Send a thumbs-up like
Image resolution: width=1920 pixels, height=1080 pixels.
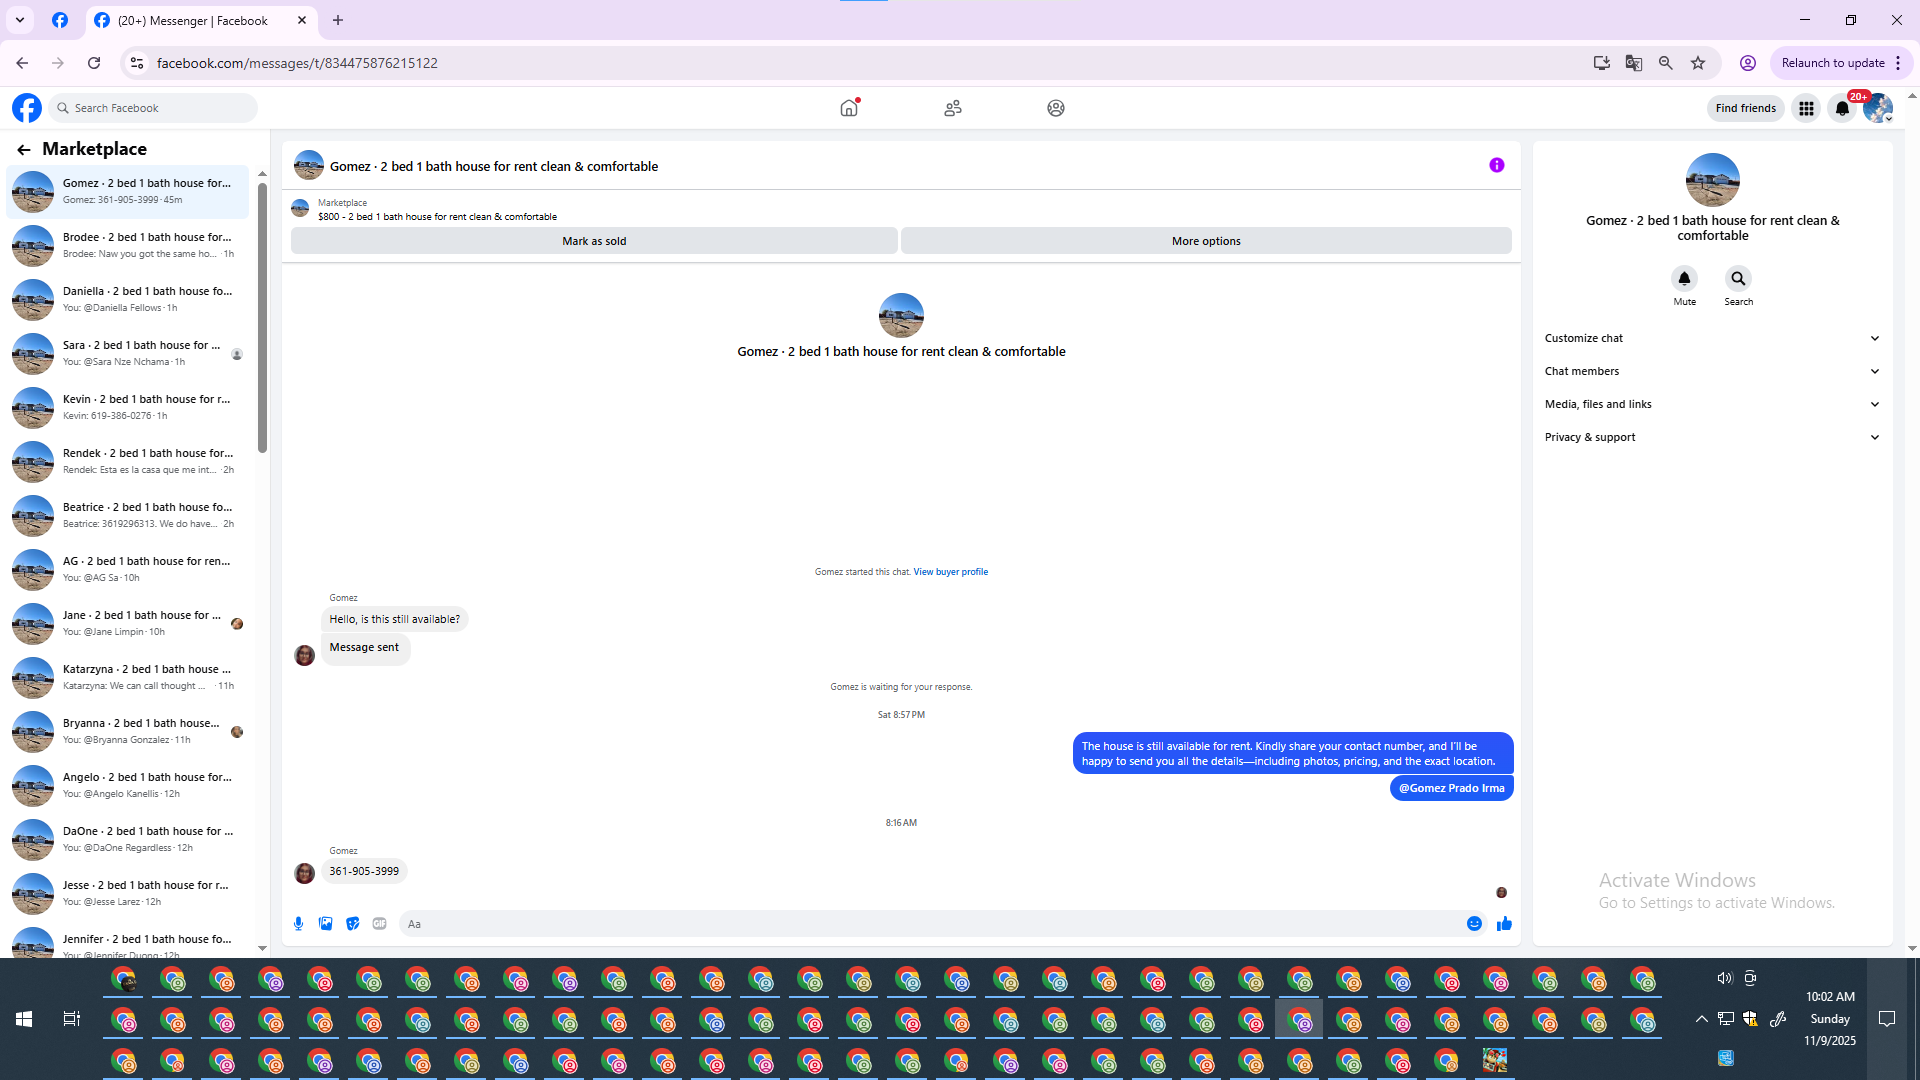coord(1504,924)
